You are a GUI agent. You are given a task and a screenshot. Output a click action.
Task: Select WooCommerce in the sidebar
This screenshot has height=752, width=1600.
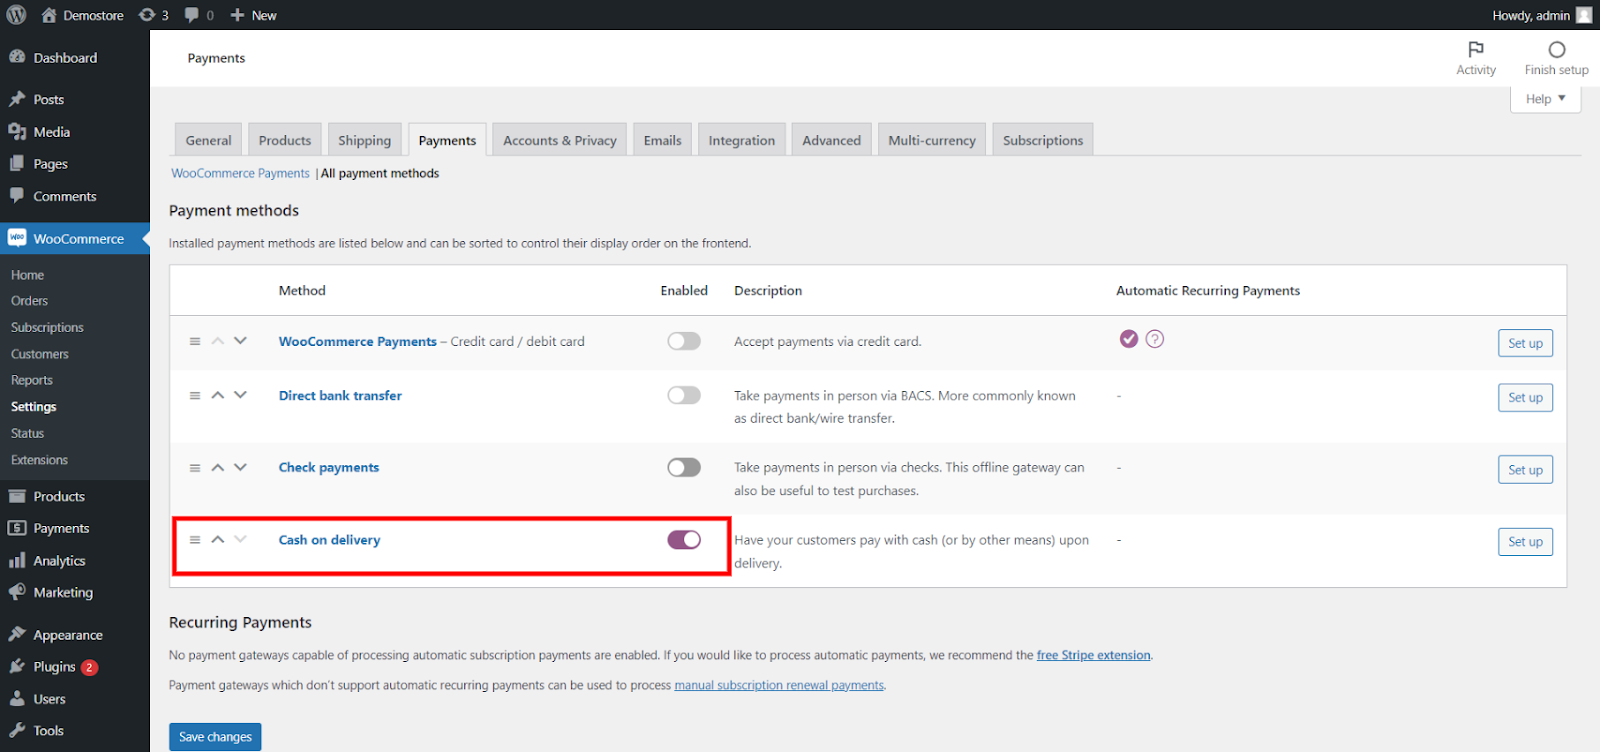tap(75, 238)
